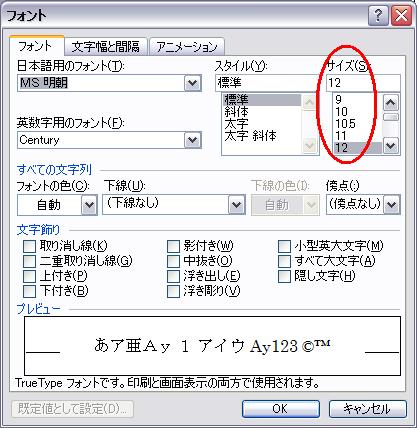Click the size list scrollbar thumb

tap(391, 117)
